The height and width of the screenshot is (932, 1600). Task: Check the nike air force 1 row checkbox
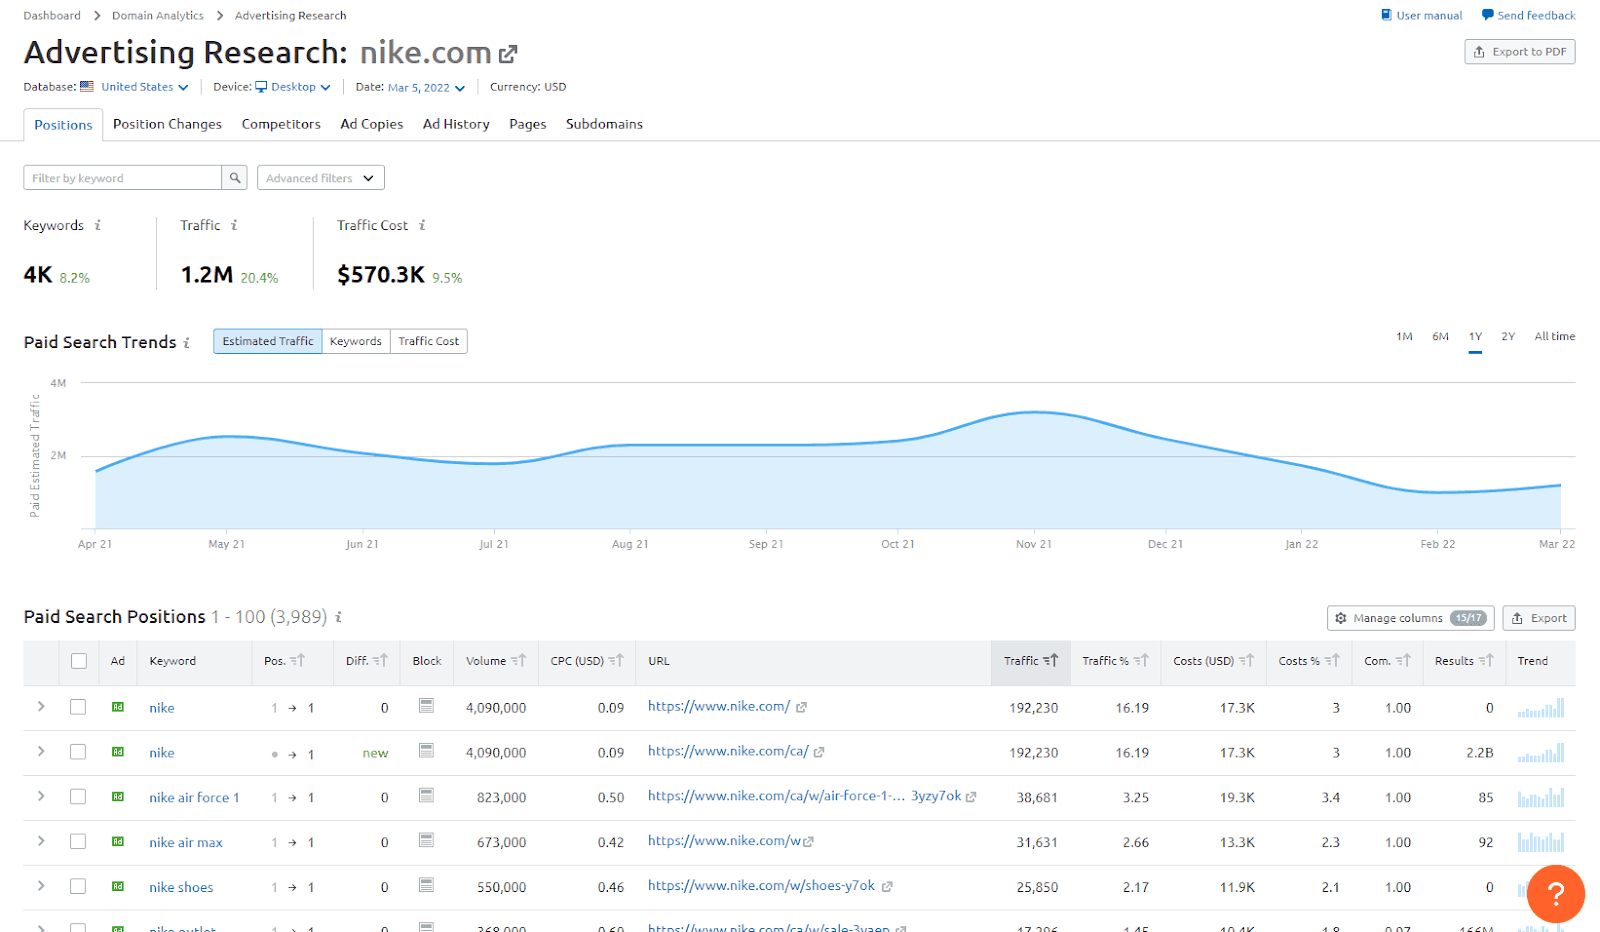click(78, 796)
